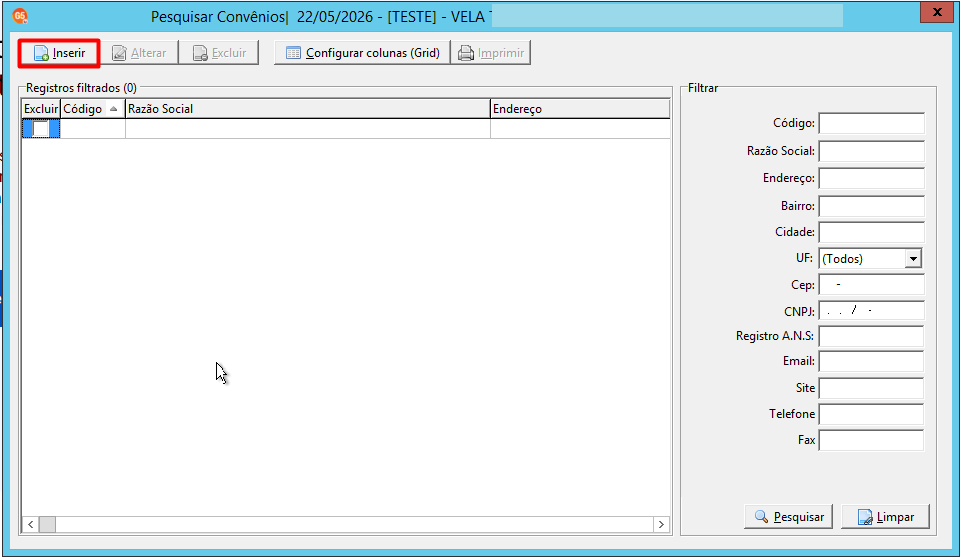
Task: Click the Excluir toolbar button
Action: click(219, 53)
